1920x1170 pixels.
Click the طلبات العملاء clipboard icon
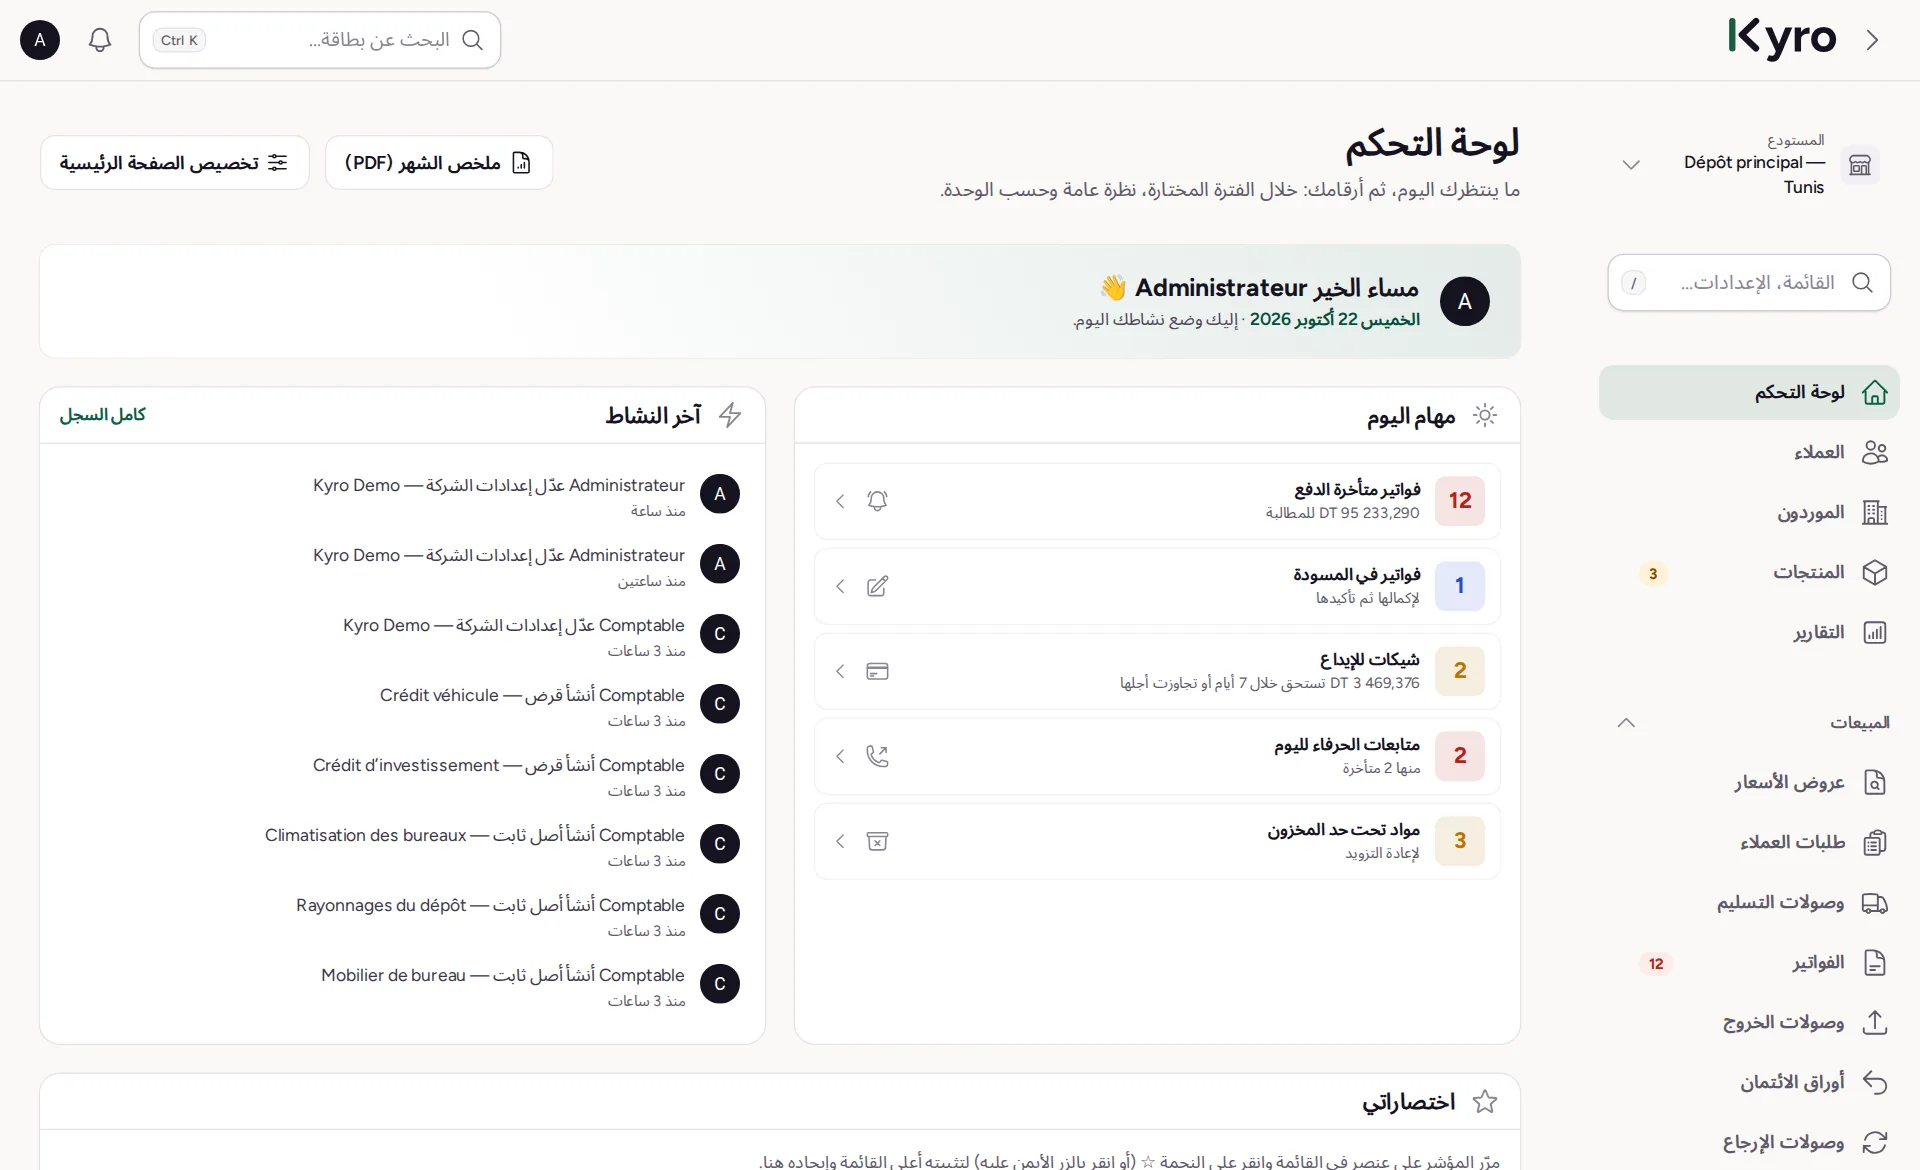(x=1875, y=842)
